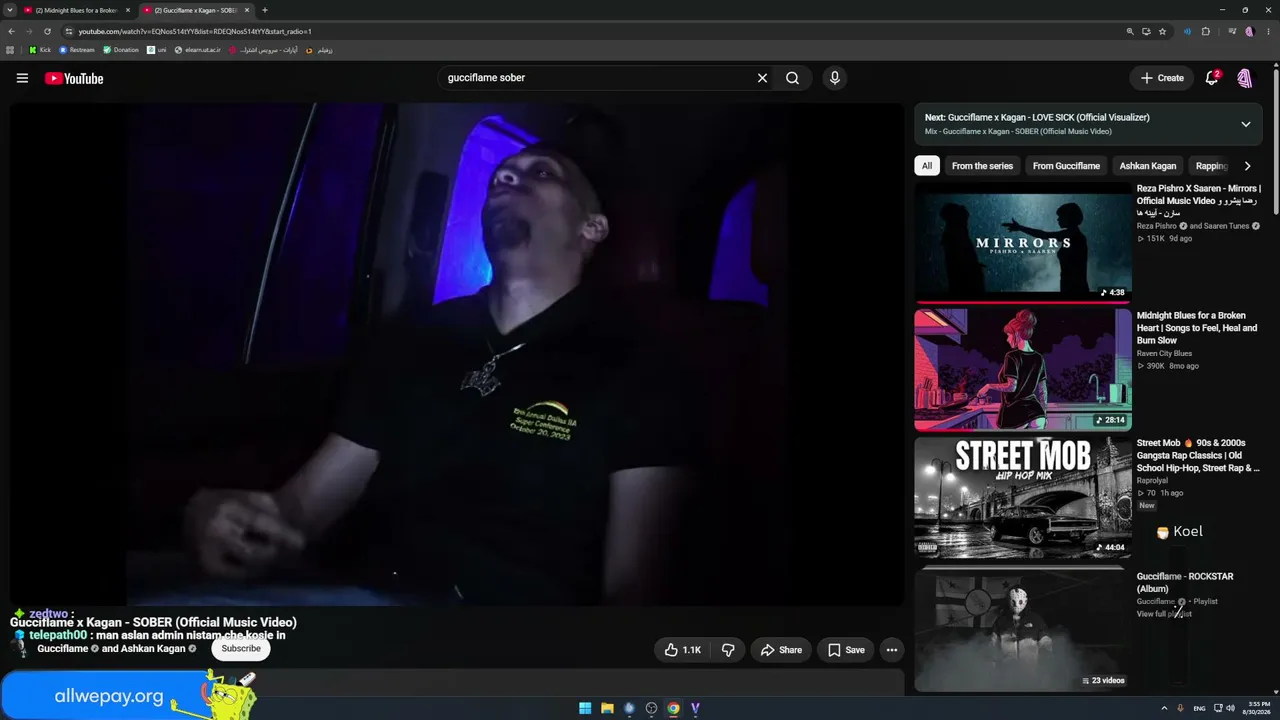Share the SOBER music video

tap(781, 650)
